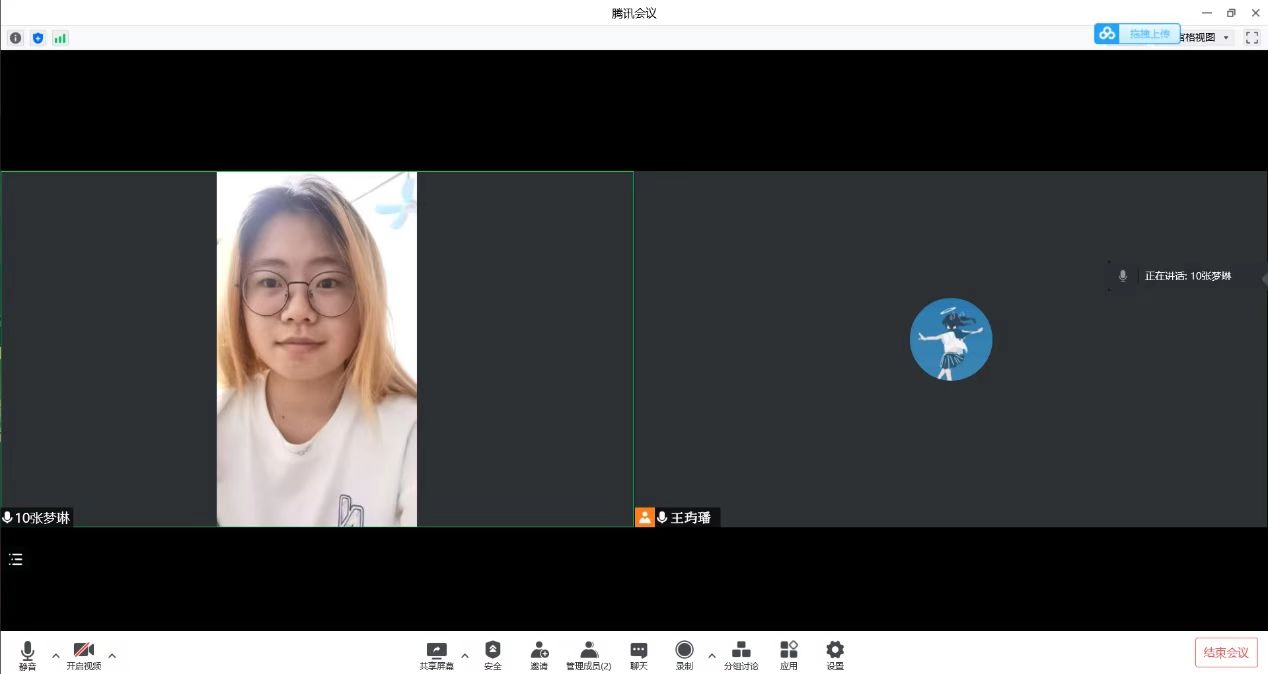Viewport: 1268px width, 674px height.
Task: Enter full screen mode
Action: pos(1251,37)
